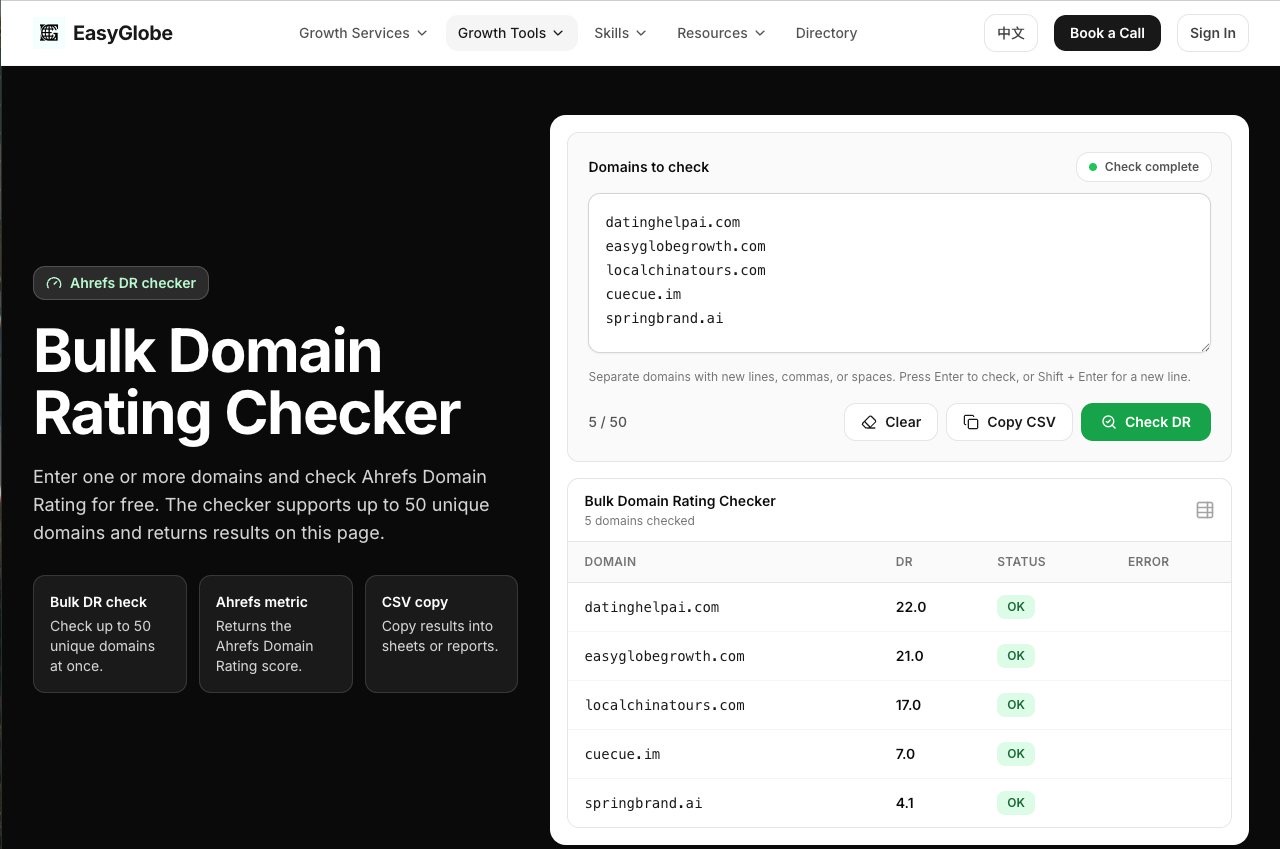Click the EasyGlobe brand name
This screenshot has width=1280, height=849.
123,33
